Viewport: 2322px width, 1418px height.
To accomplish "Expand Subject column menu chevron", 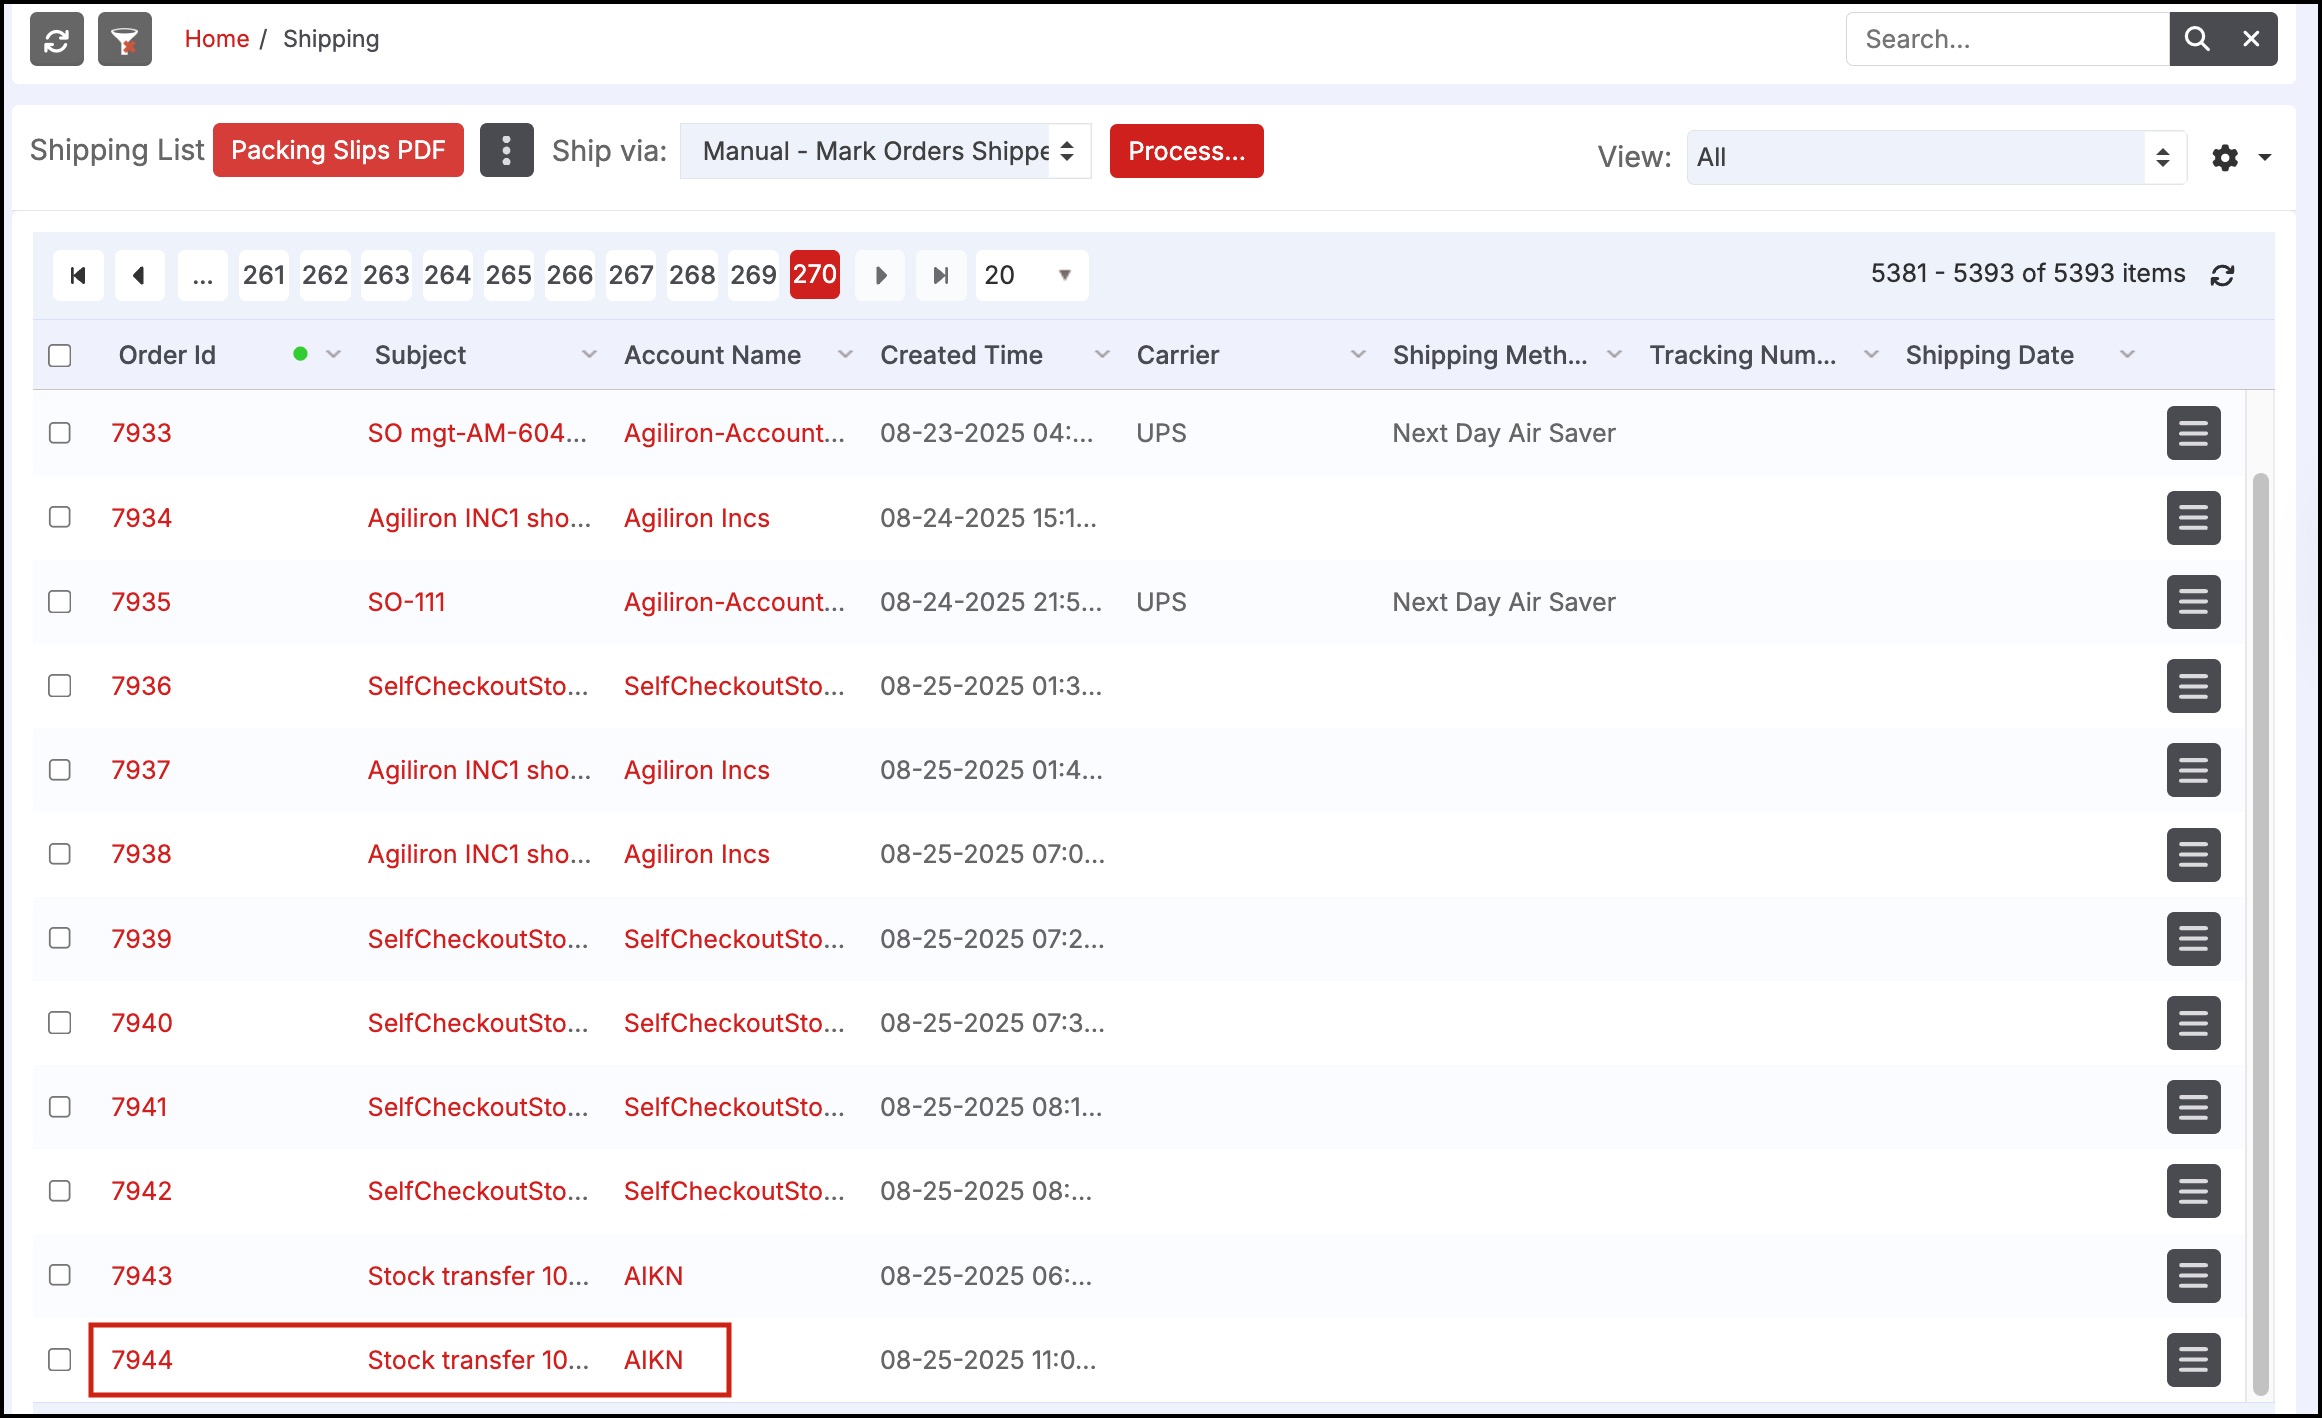I will (x=589, y=355).
